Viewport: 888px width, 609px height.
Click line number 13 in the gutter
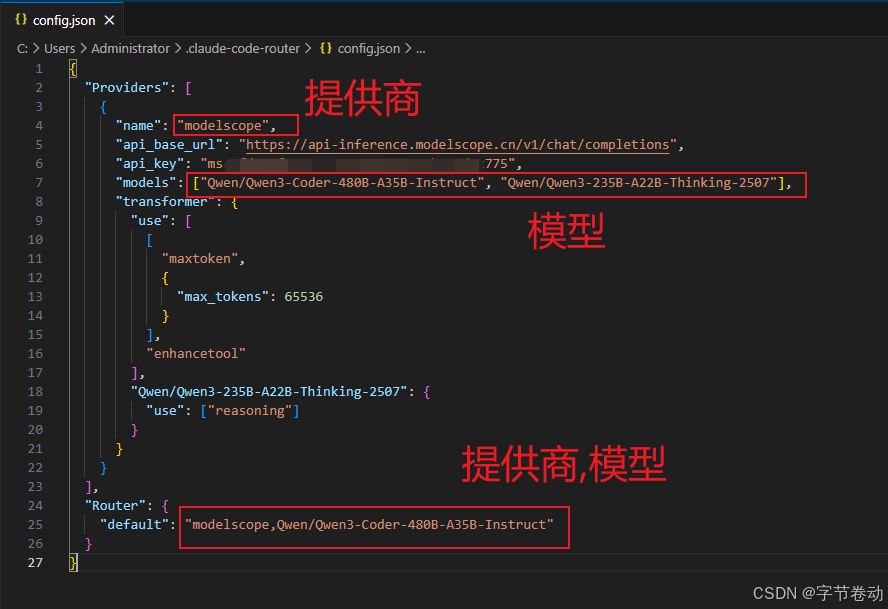pos(35,297)
